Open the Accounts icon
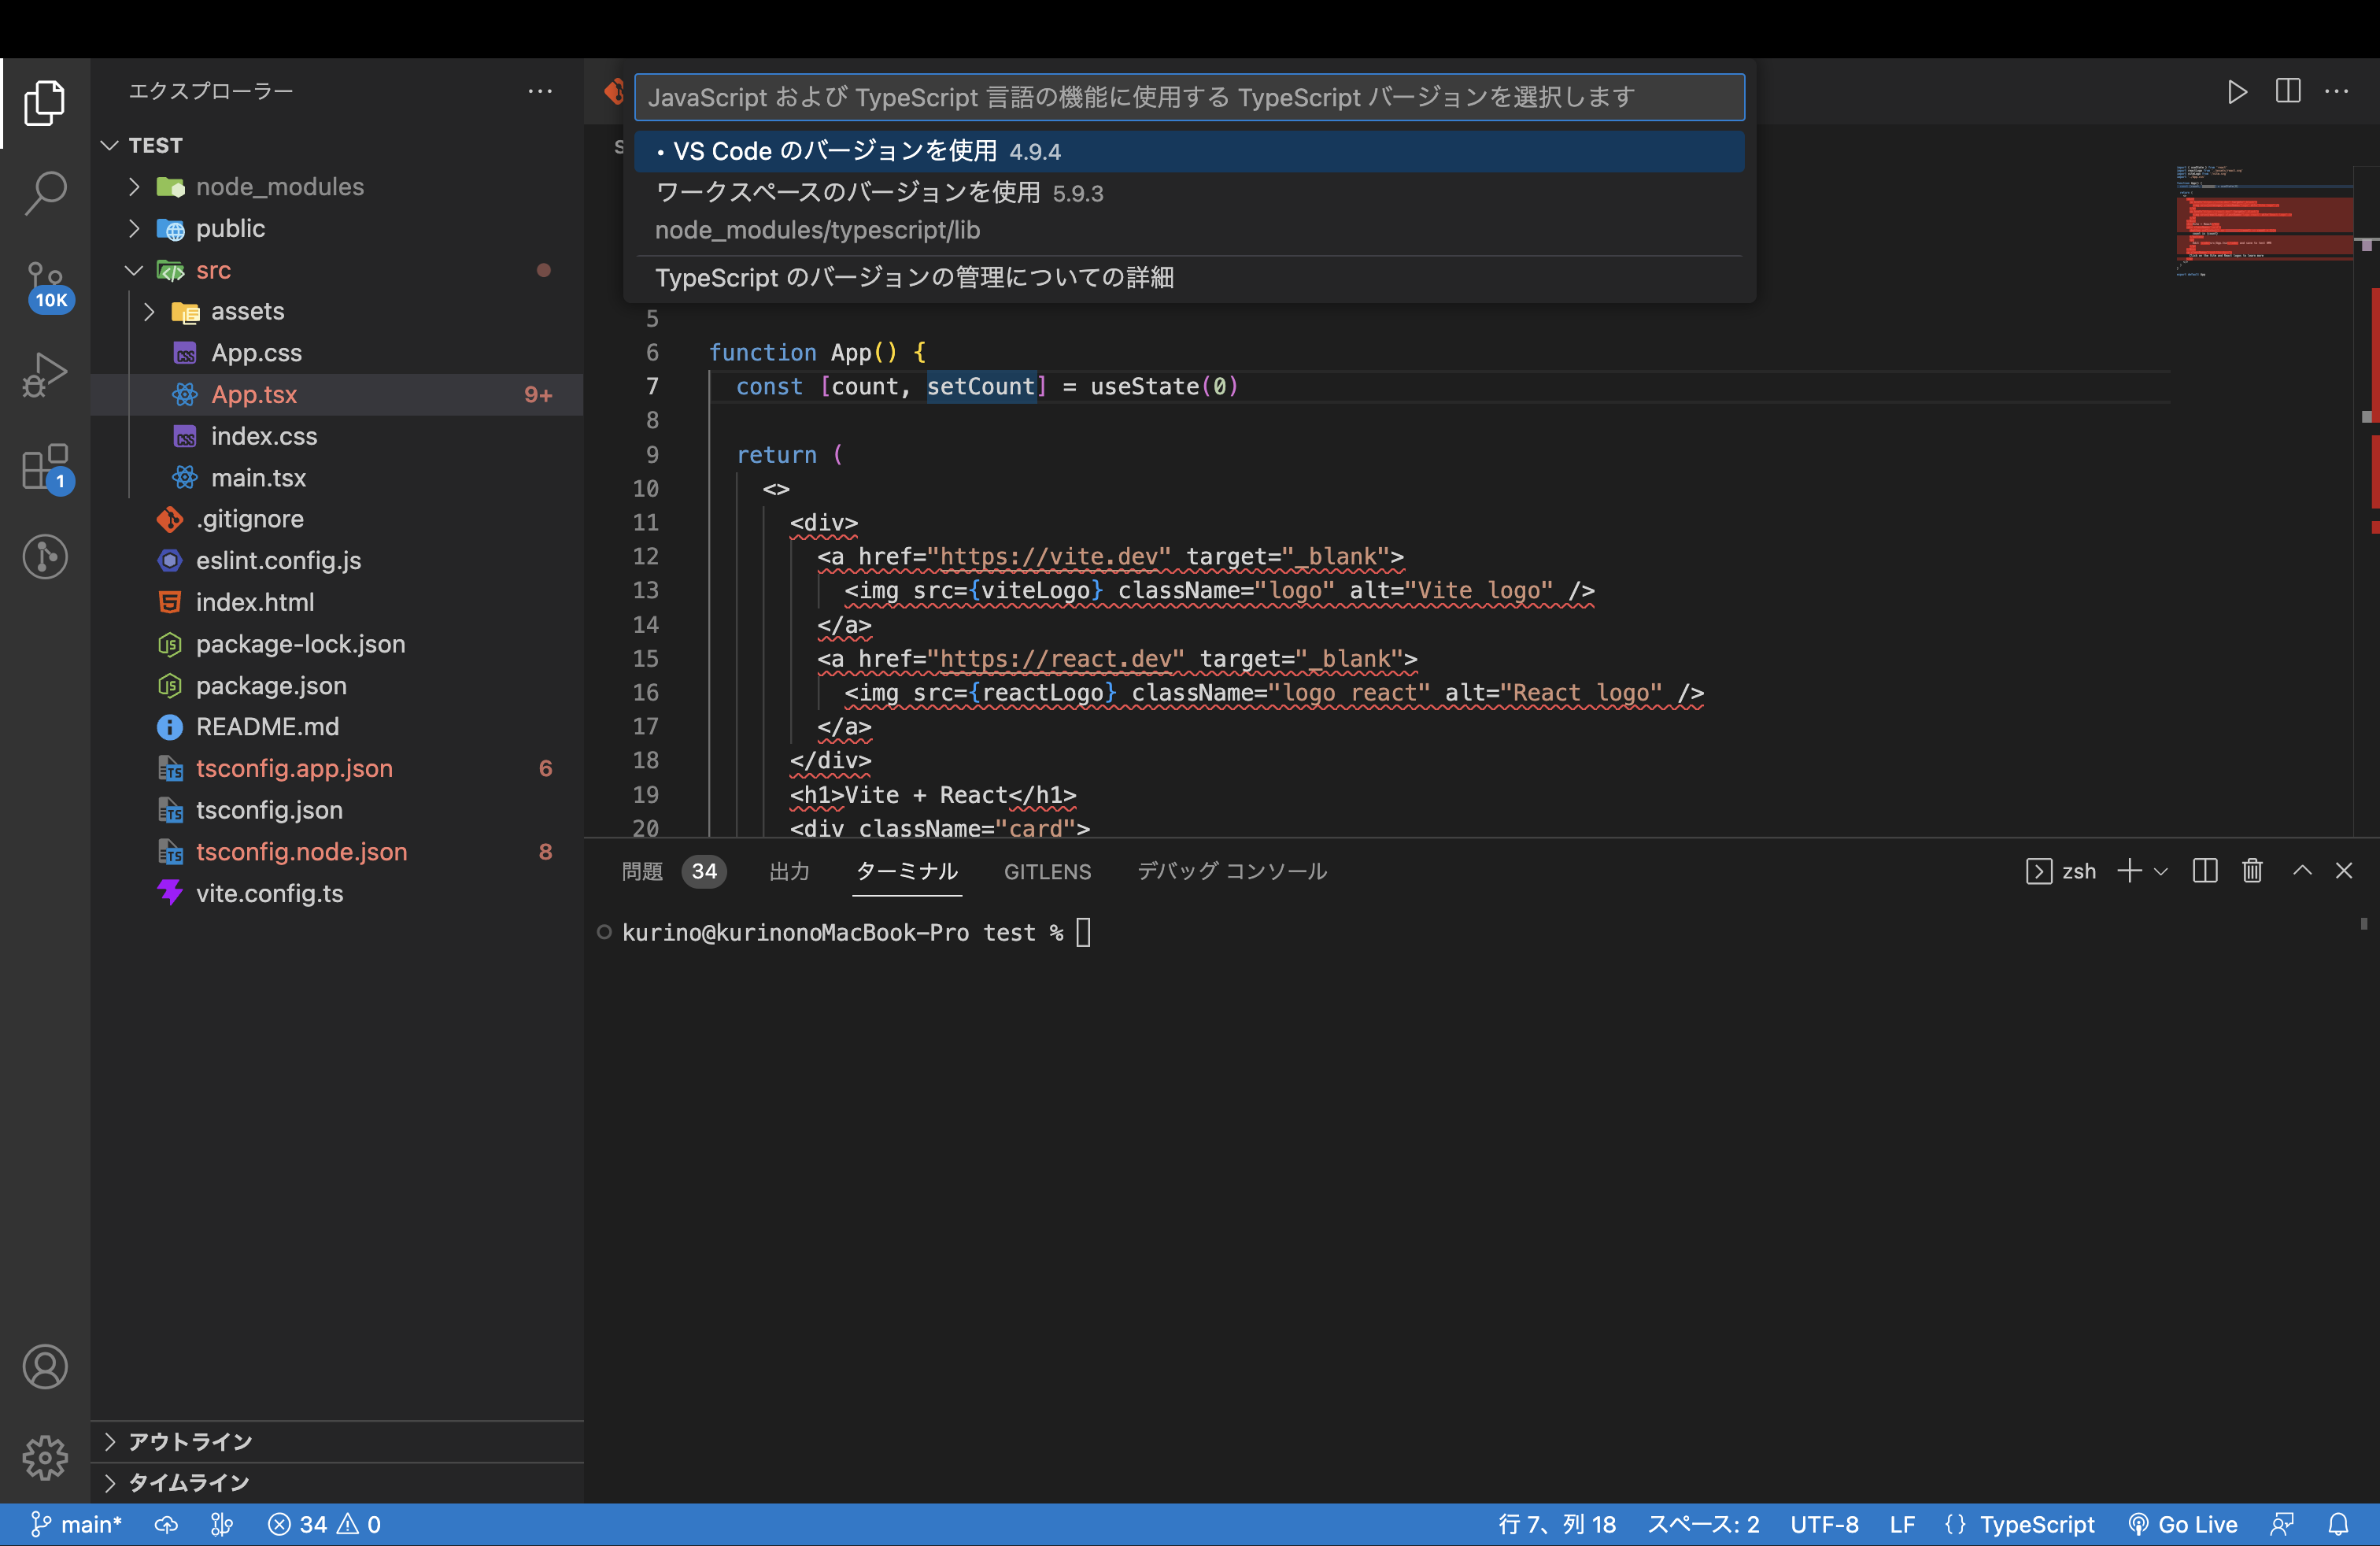 (45, 1367)
